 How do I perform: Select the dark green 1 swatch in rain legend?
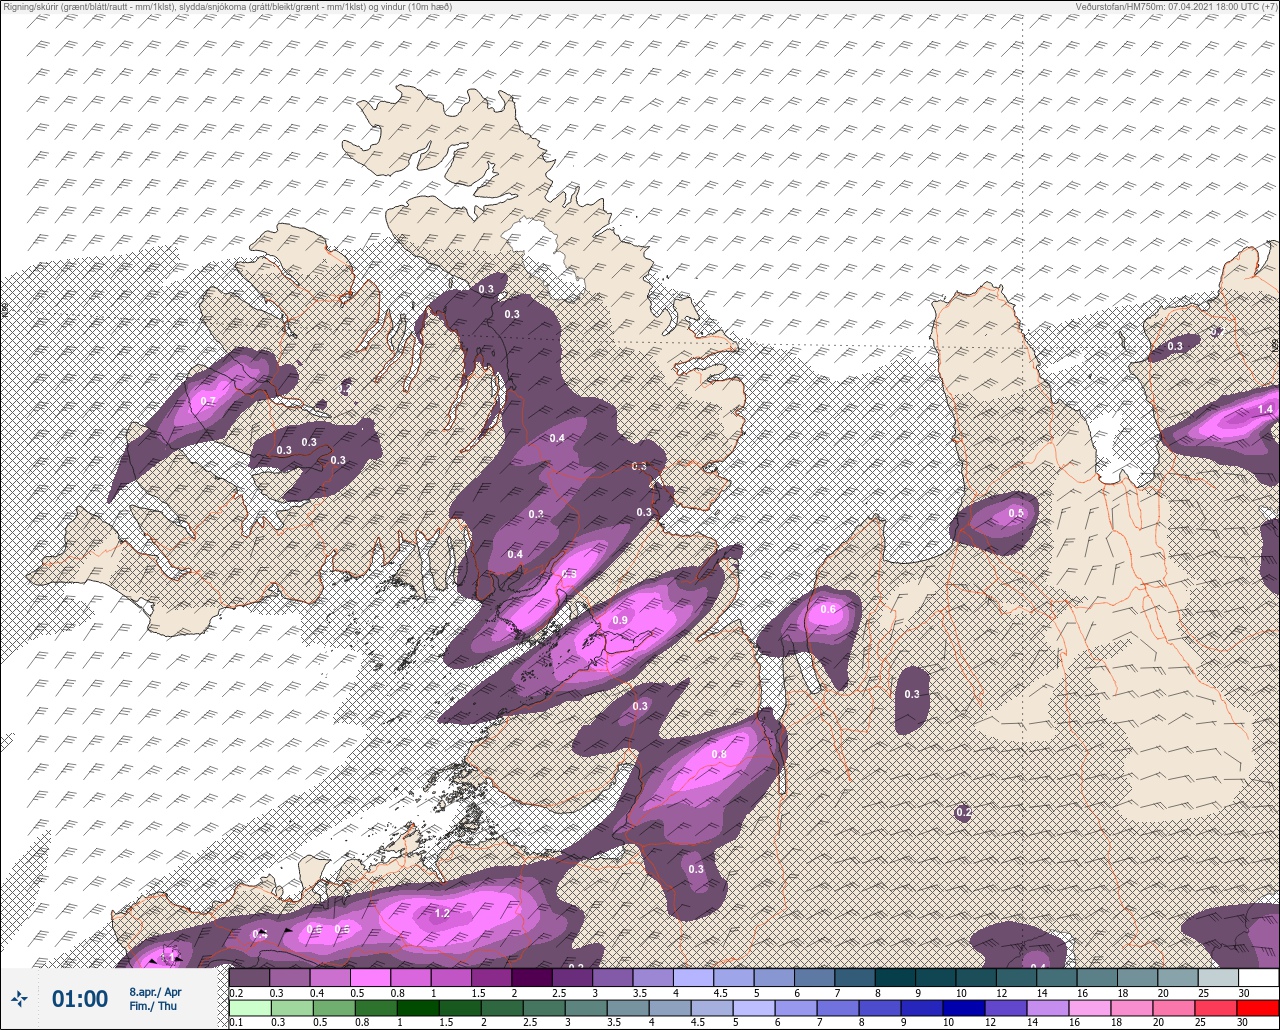click(418, 1007)
